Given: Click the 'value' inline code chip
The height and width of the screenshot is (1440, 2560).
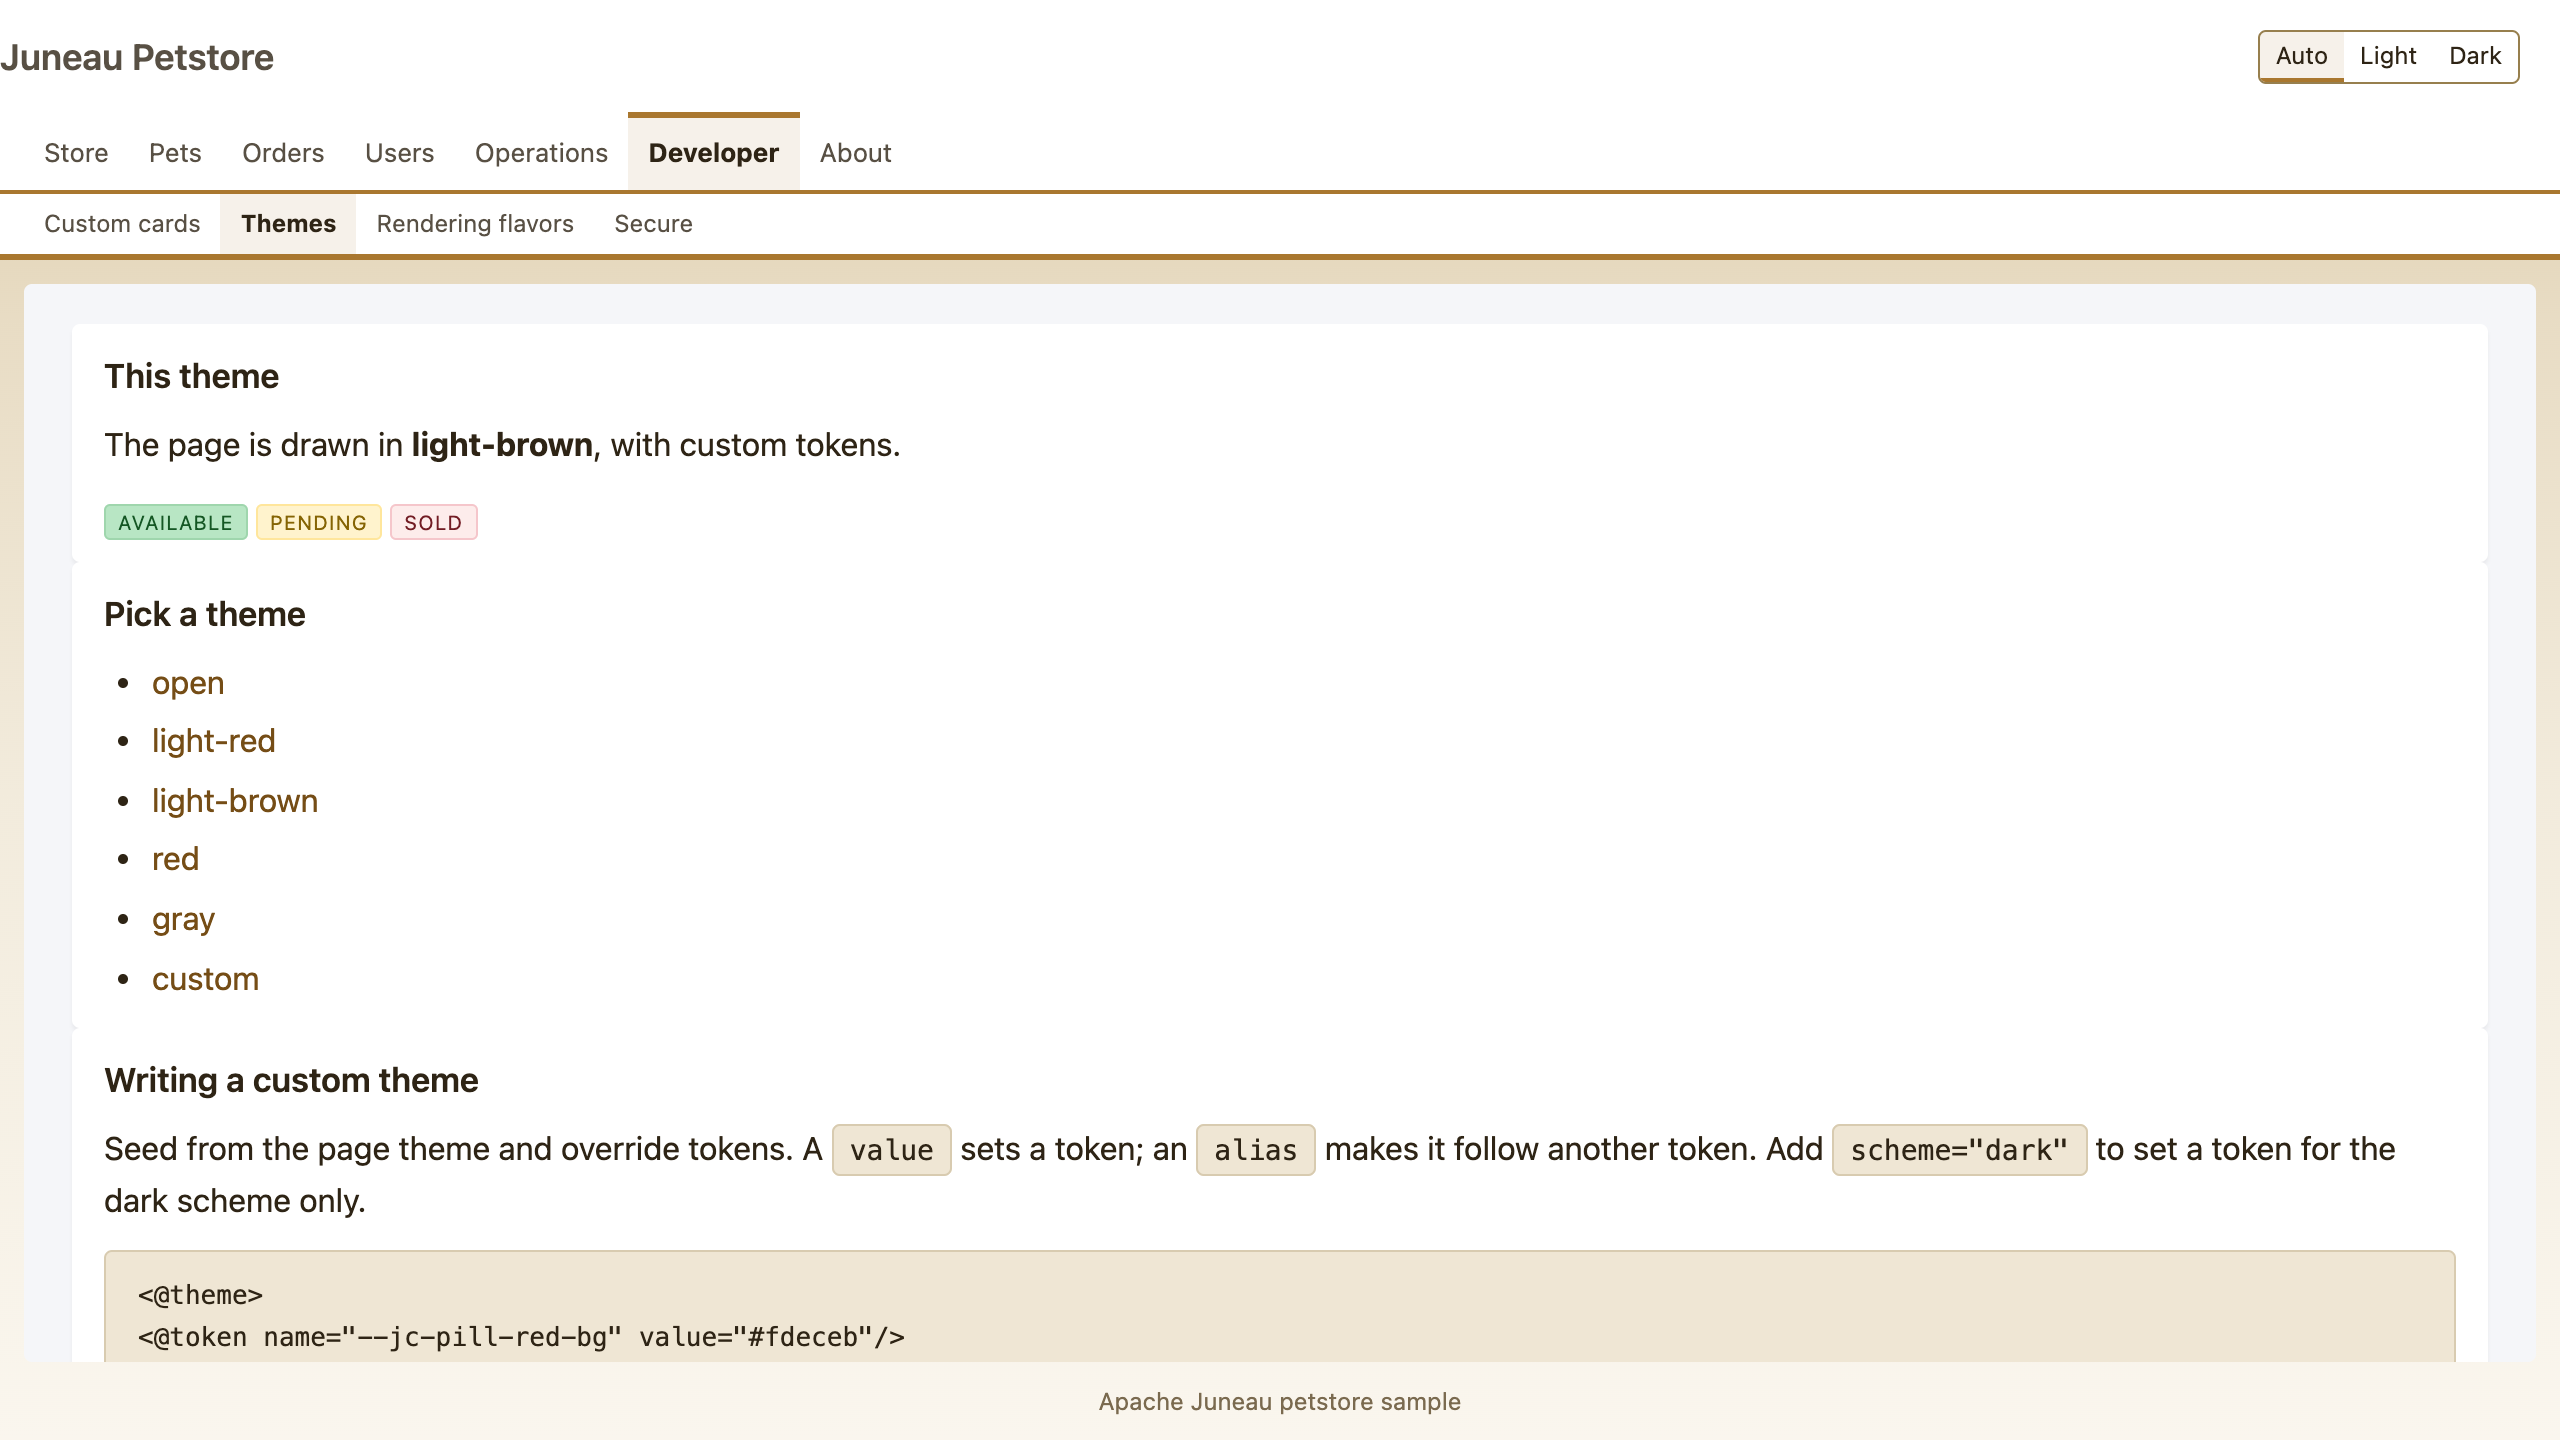Looking at the screenshot, I should [892, 1150].
